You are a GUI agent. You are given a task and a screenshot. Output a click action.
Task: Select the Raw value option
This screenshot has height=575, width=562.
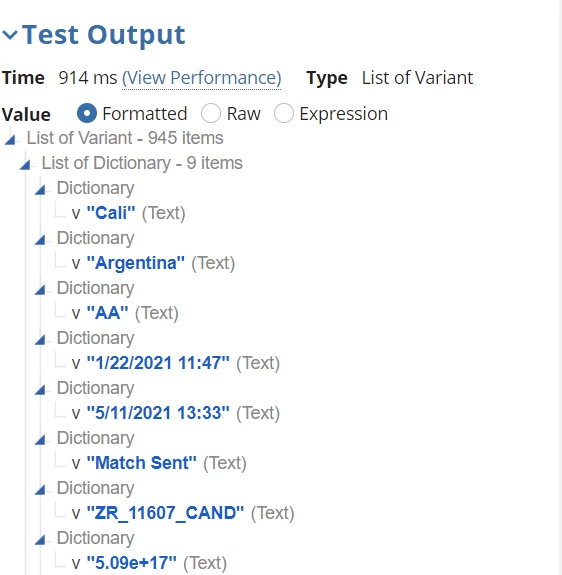point(211,113)
